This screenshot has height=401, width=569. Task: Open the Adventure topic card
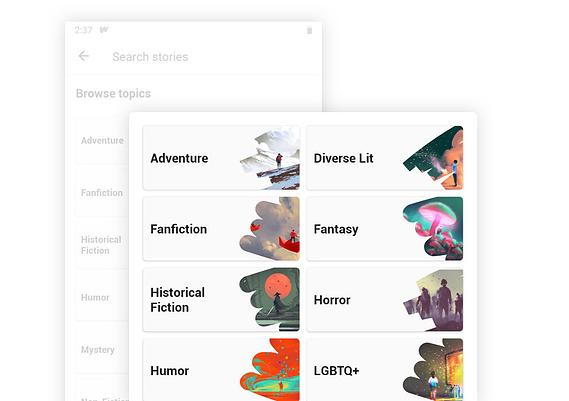click(x=221, y=158)
